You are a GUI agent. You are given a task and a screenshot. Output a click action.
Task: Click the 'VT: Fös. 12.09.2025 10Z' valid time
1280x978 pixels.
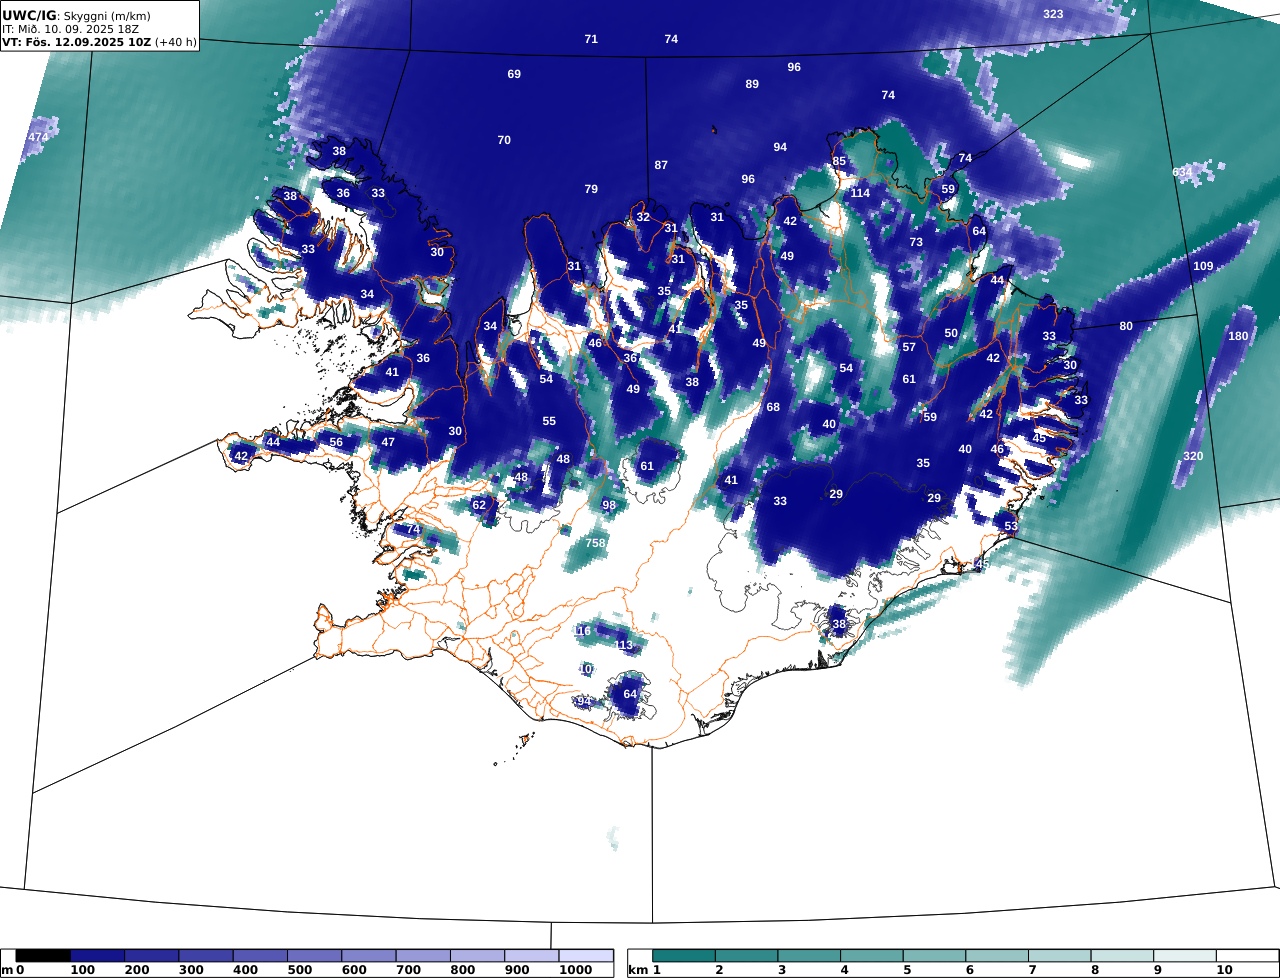[76, 43]
